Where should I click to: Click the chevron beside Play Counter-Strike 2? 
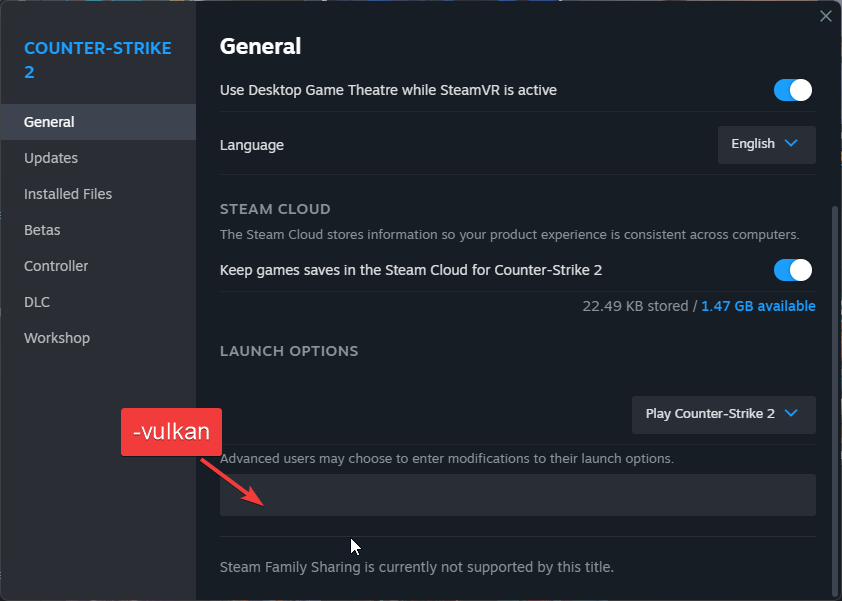click(x=792, y=414)
